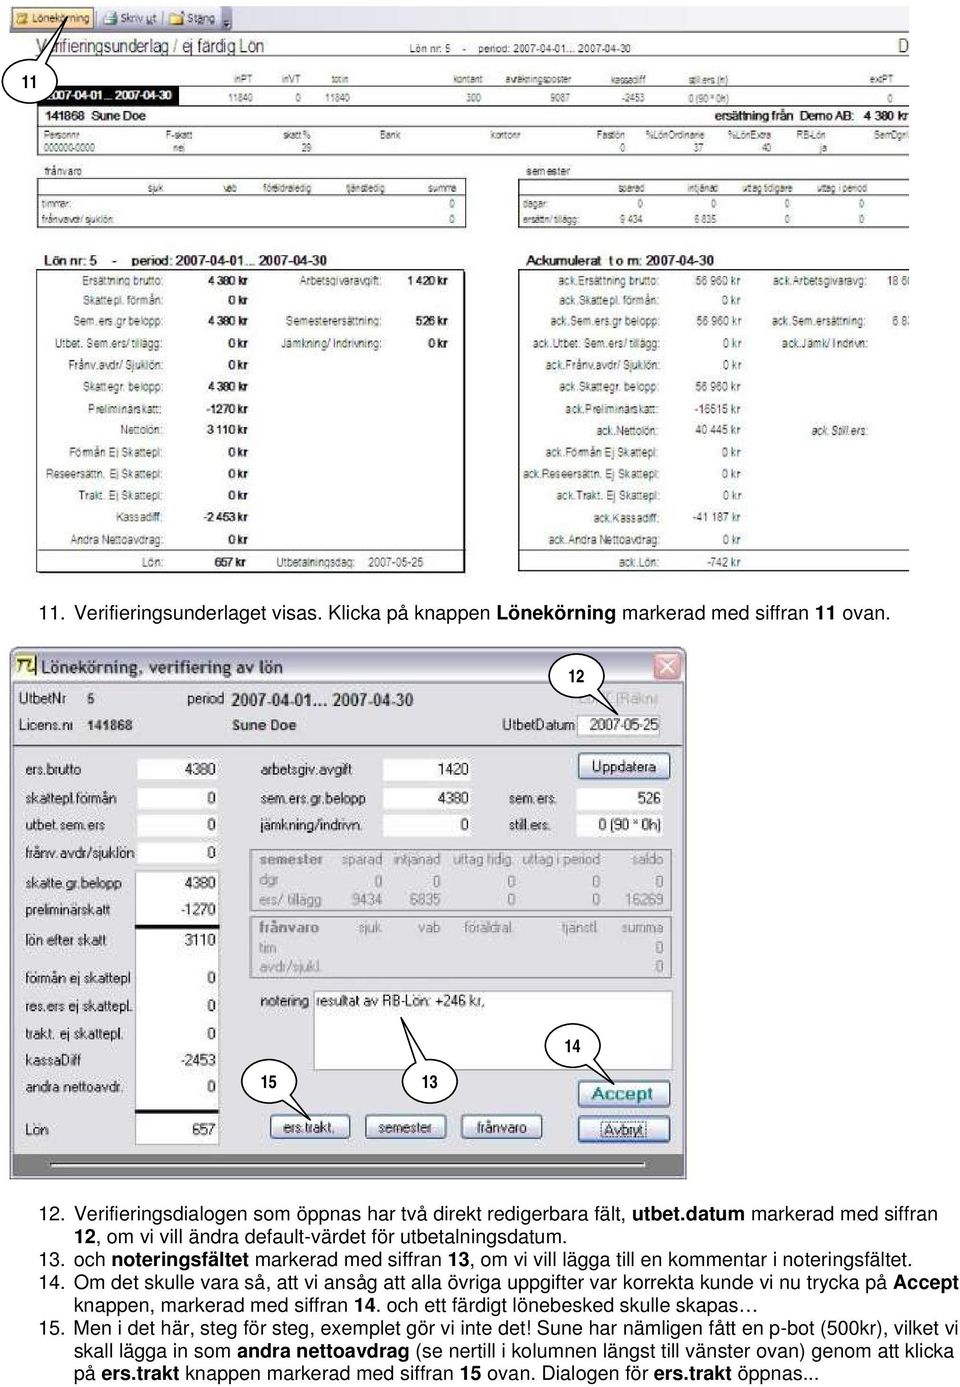Click the utbet.sem.ers value field

177,825
